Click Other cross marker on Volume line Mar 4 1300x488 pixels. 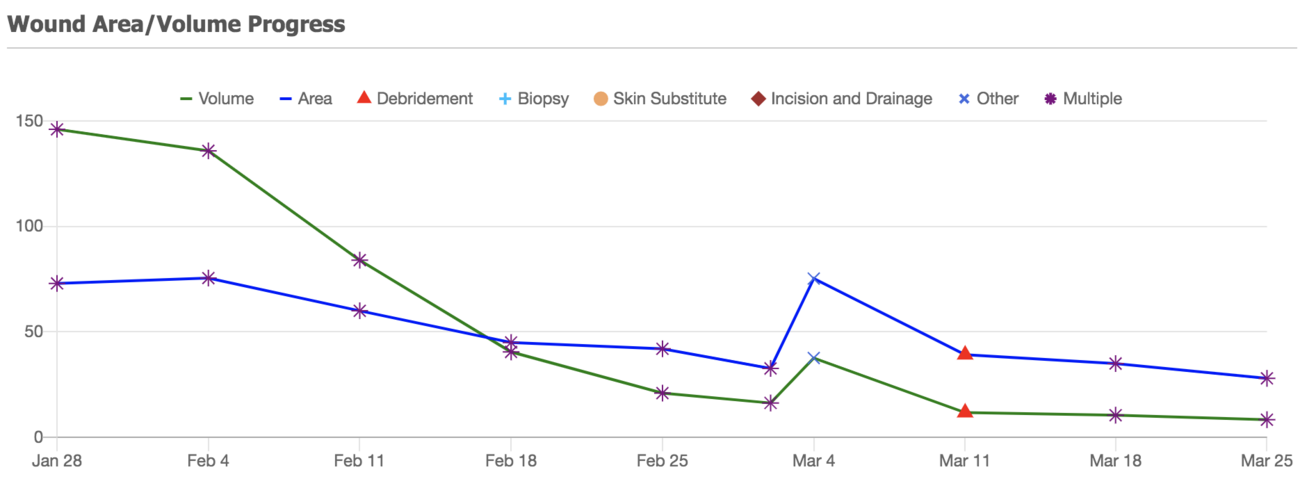coord(814,357)
